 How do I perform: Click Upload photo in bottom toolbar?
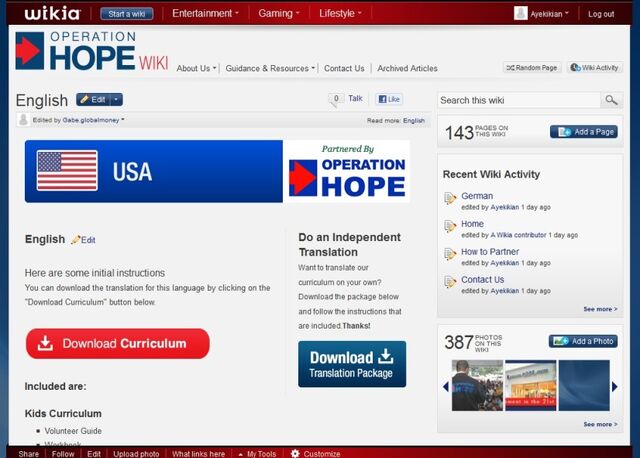[136, 454]
